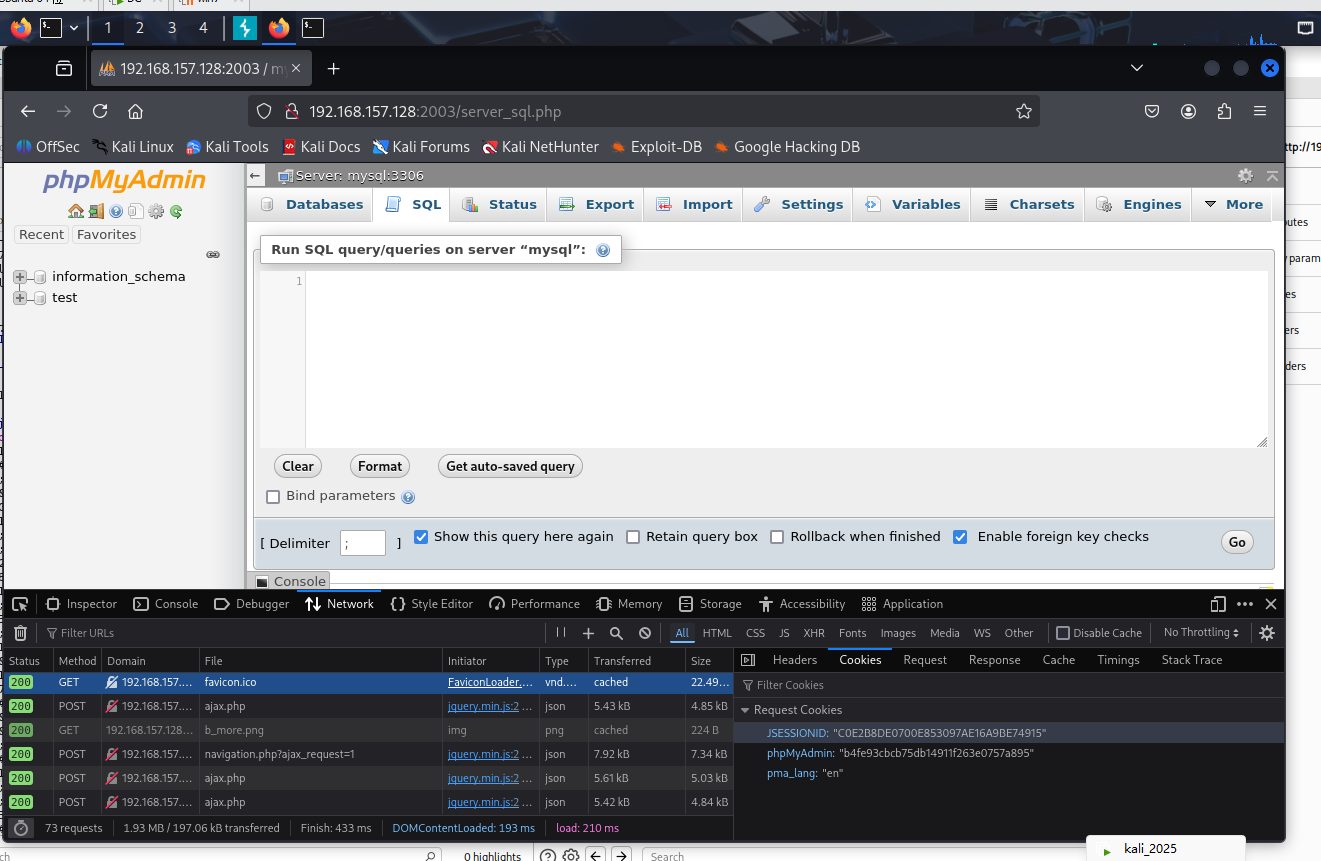Open the More tab dropdown
The image size is (1321, 861).
1233,204
